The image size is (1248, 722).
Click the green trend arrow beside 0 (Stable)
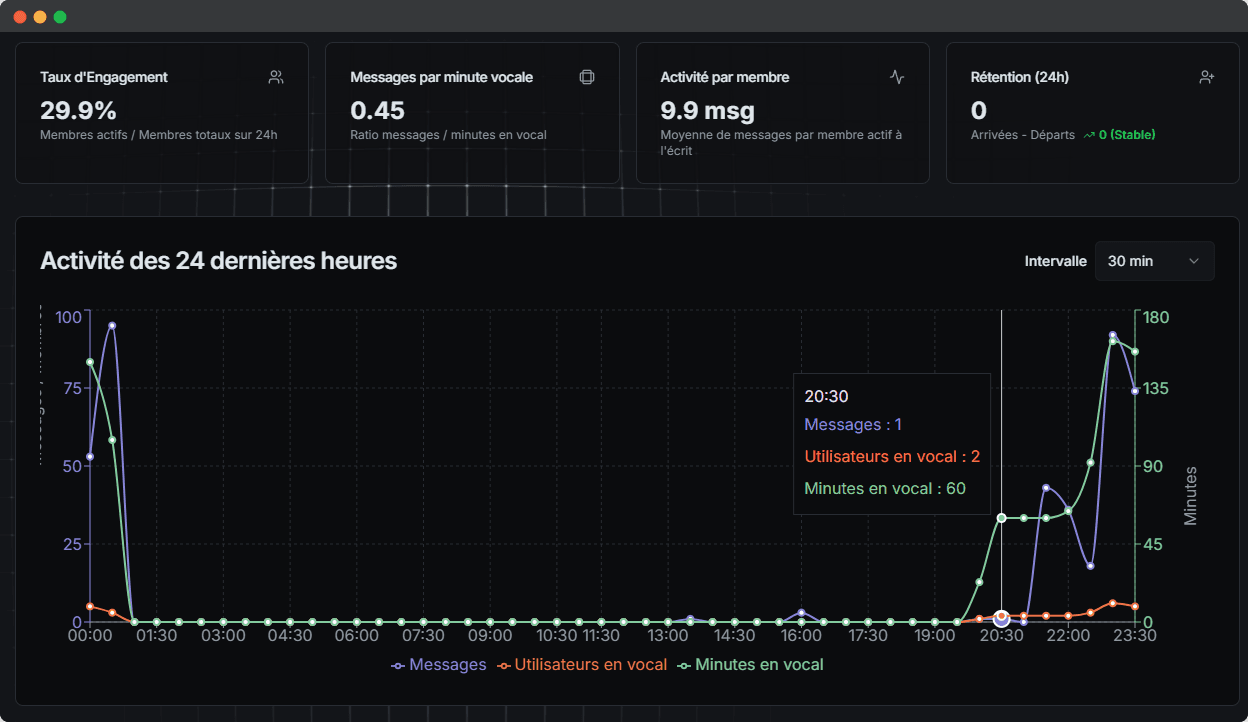pyautogui.click(x=1089, y=135)
